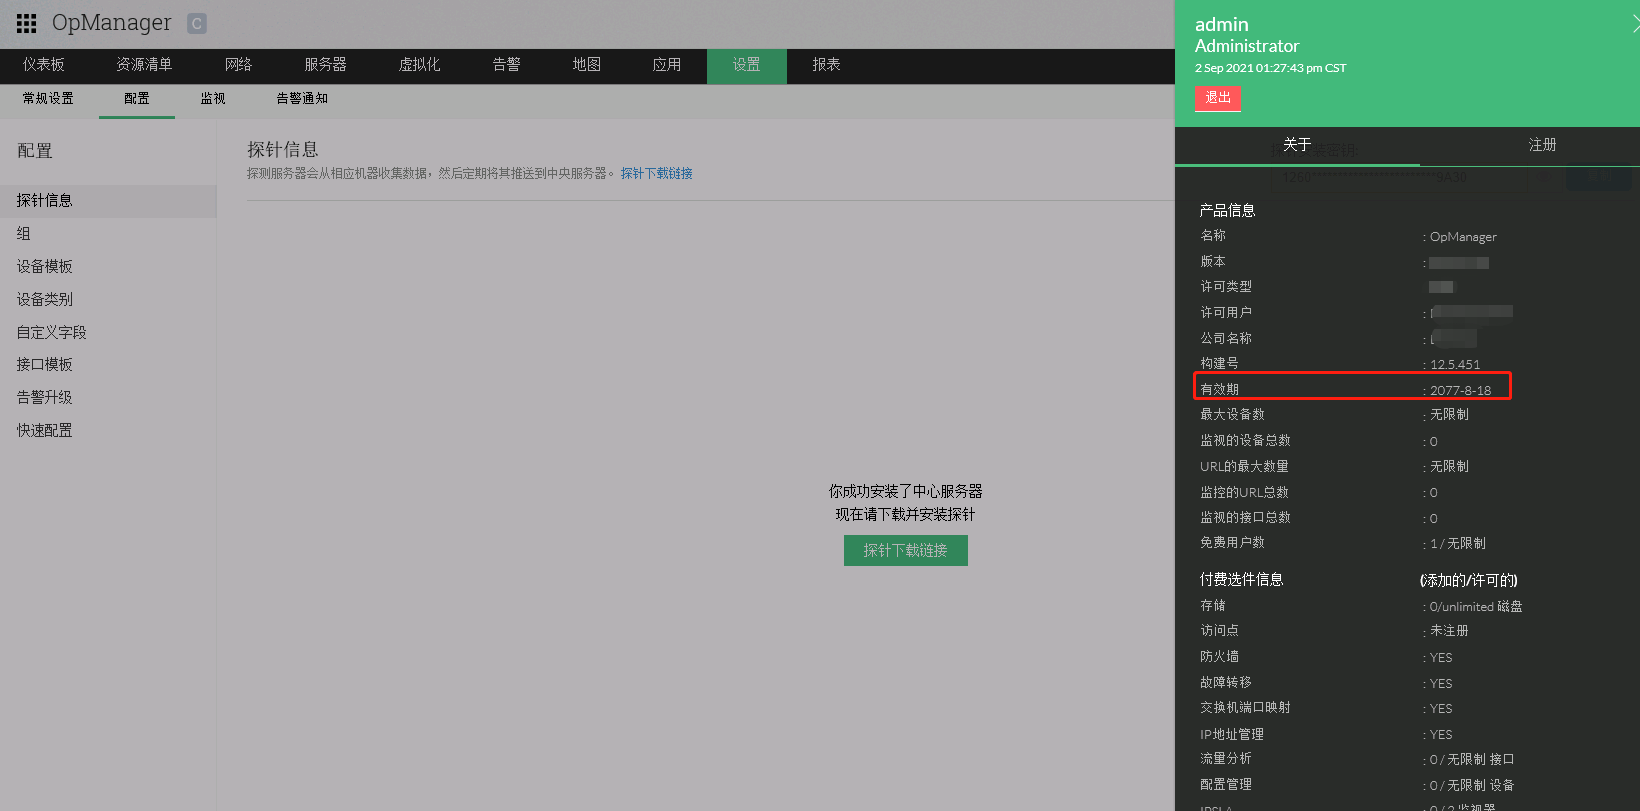Screen dimensions: 1640x811
Task: Open 告警升级 in the left sidebar
Action: tap(45, 397)
